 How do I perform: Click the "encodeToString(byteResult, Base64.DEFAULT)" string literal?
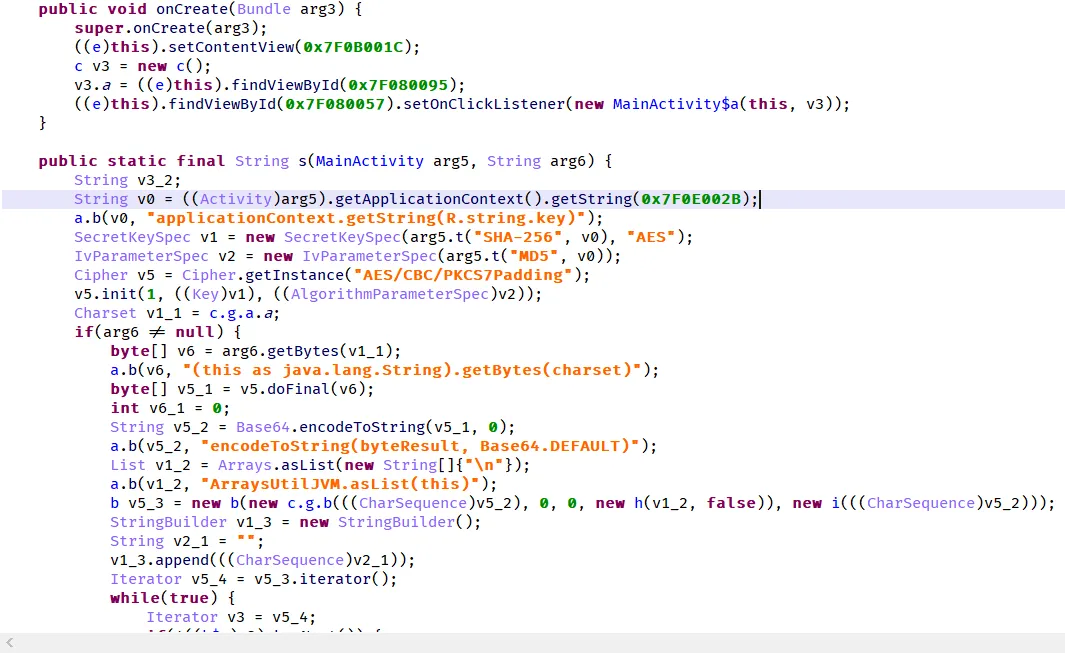tap(420, 446)
